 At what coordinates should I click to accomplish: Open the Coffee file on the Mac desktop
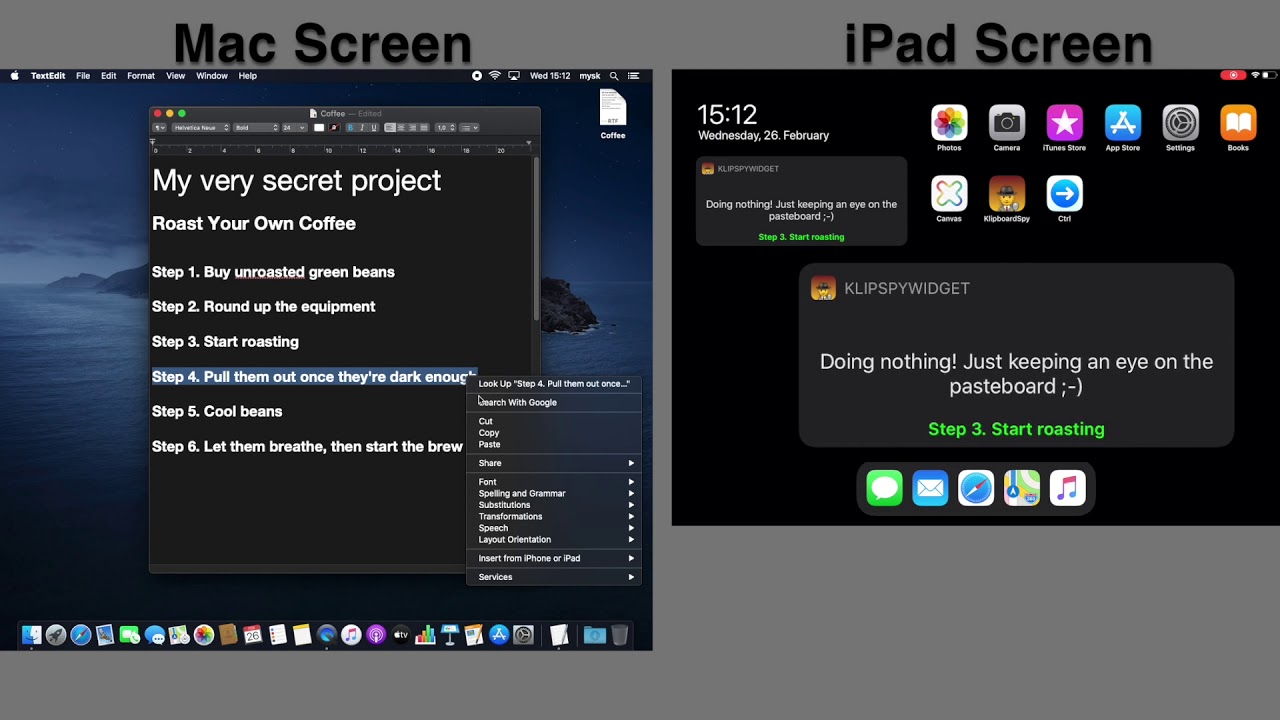pos(612,106)
